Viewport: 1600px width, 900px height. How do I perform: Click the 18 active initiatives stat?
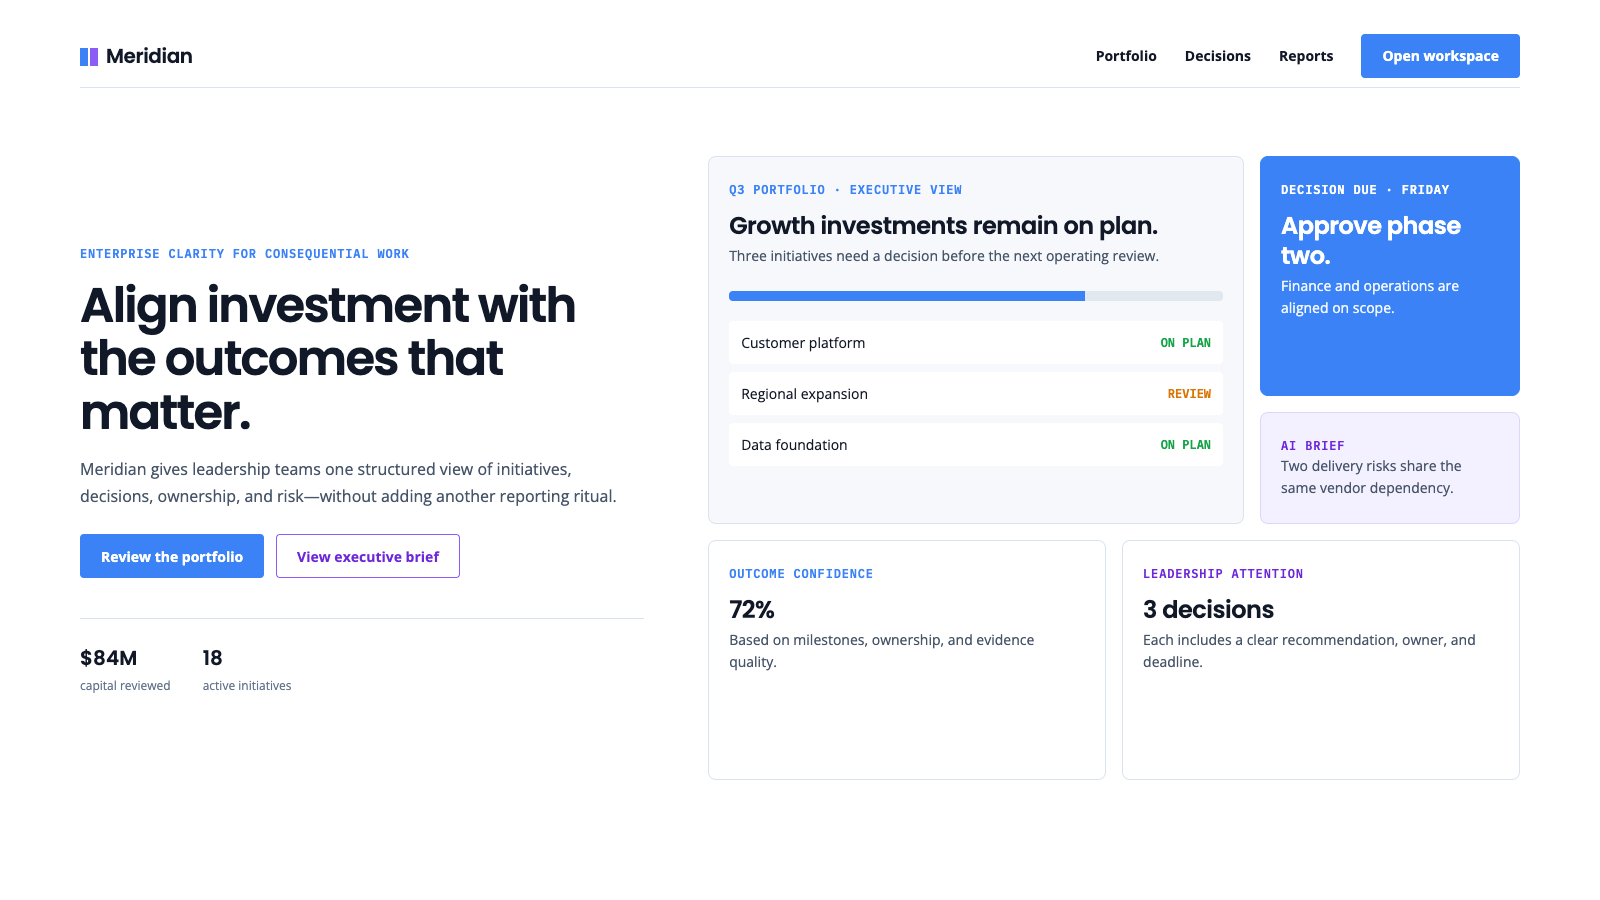pos(247,670)
